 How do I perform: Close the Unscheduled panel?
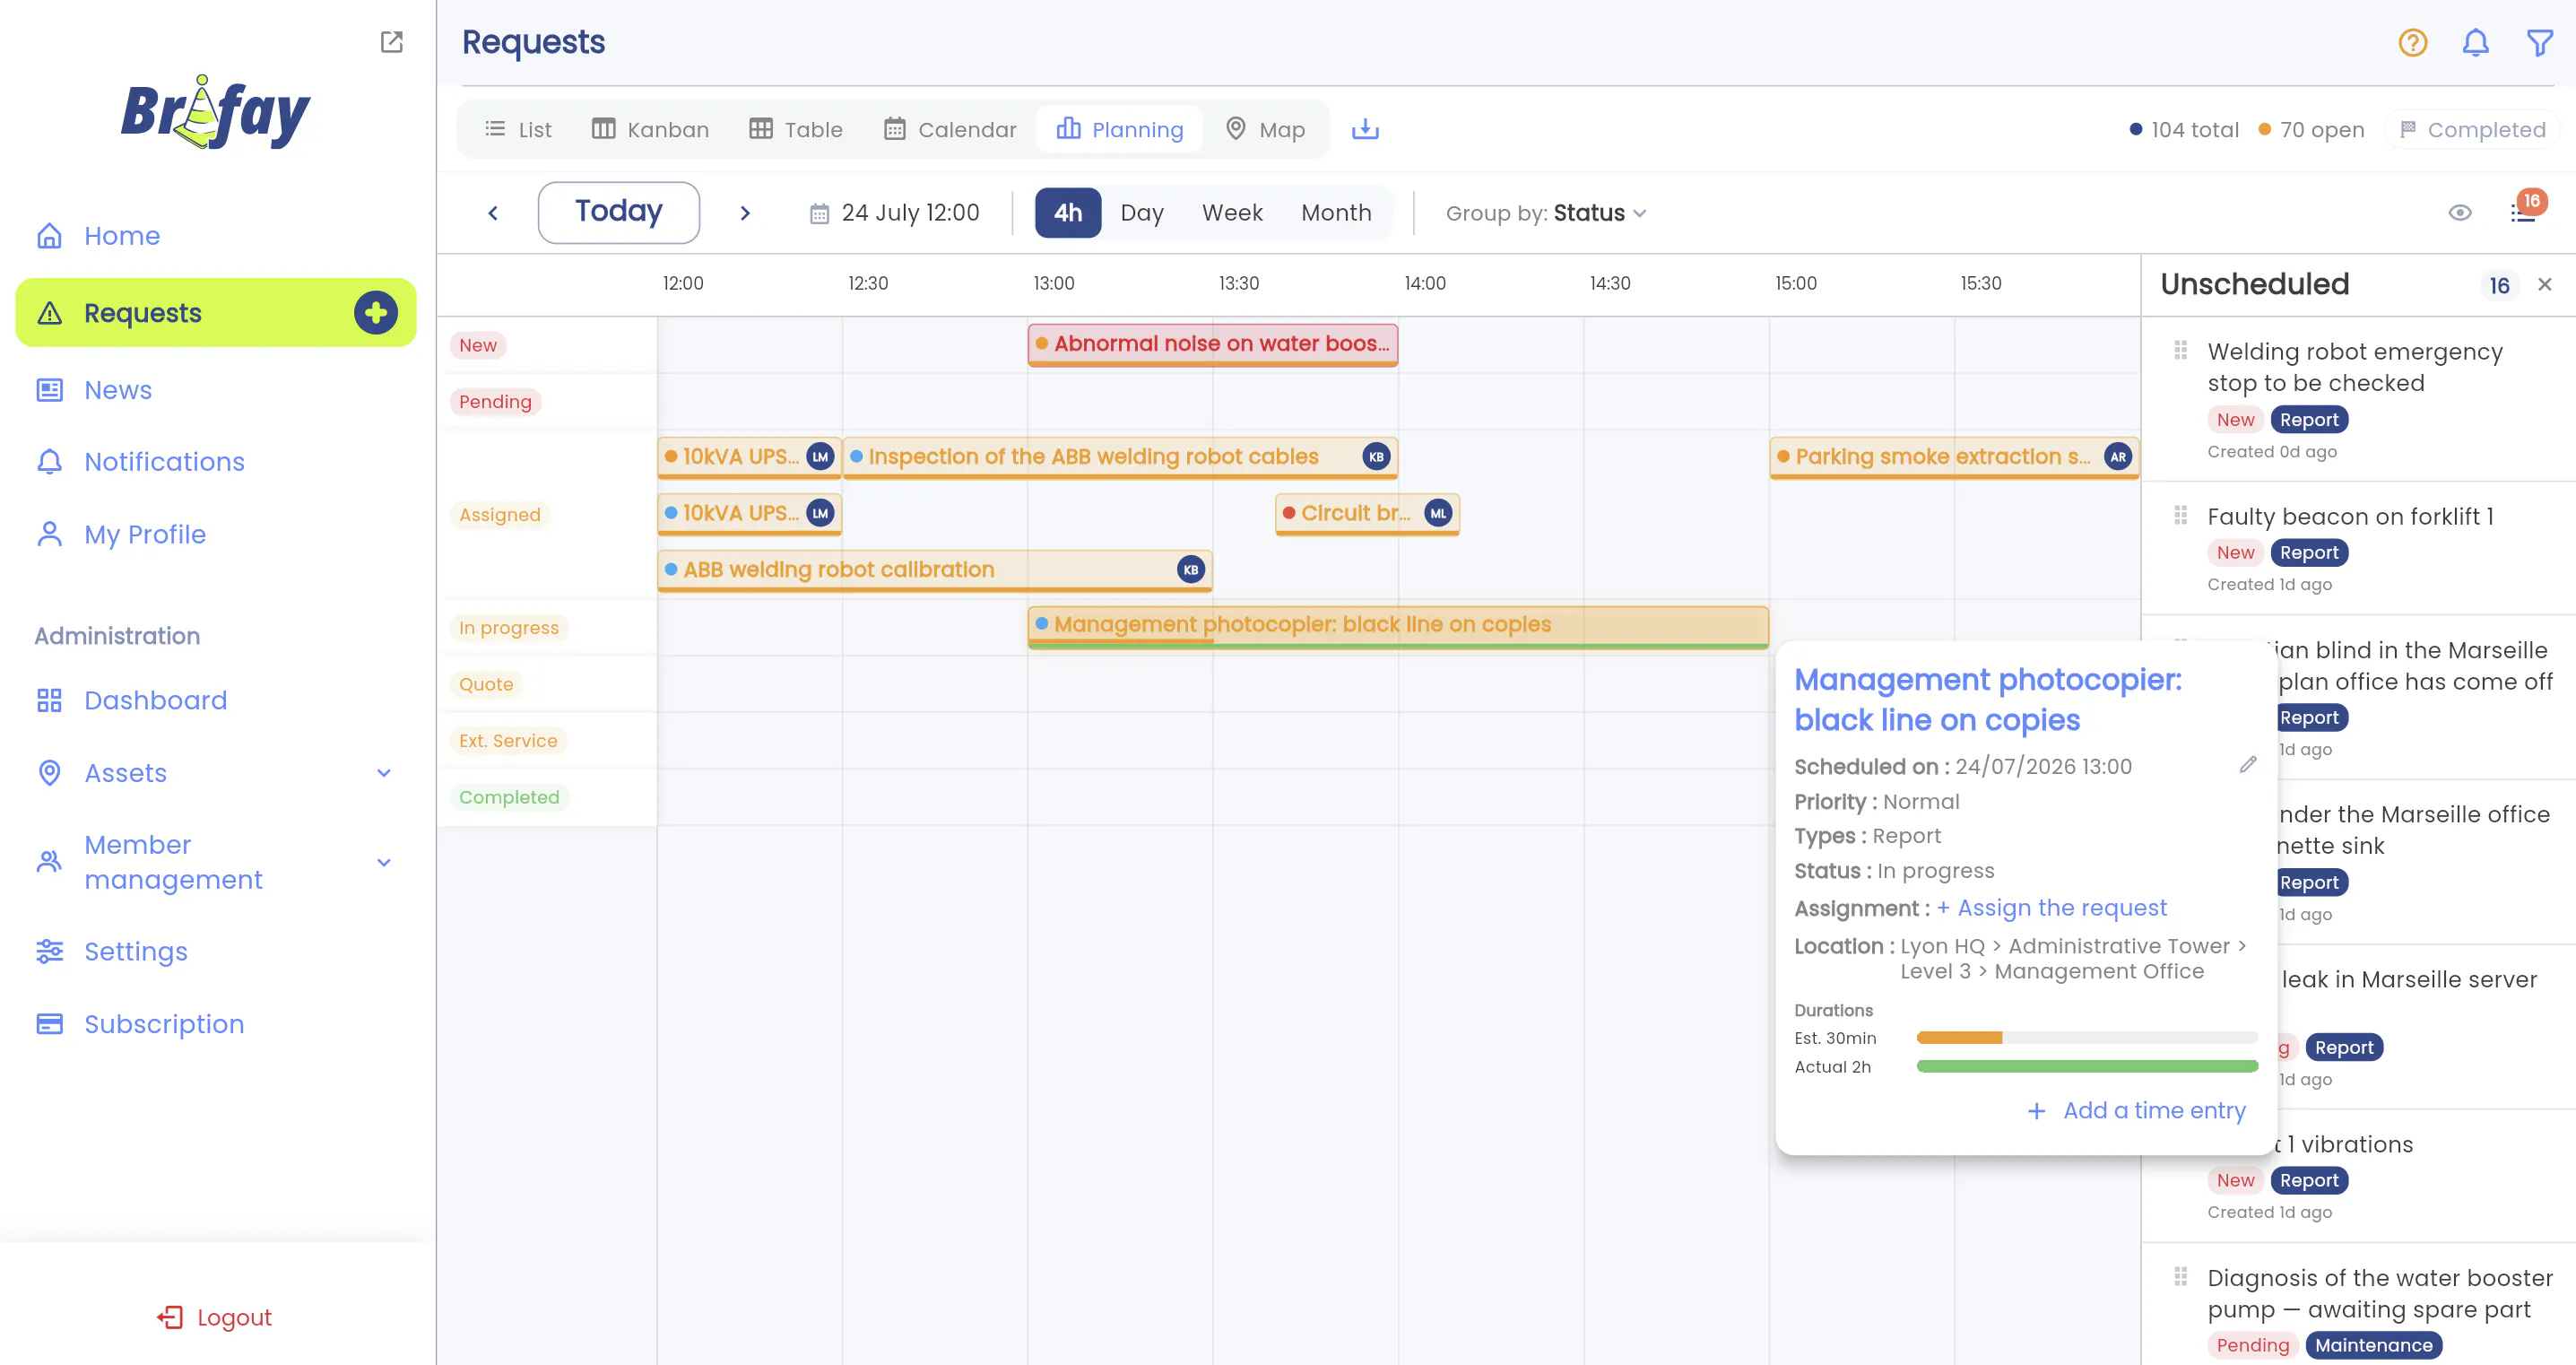(x=2545, y=285)
